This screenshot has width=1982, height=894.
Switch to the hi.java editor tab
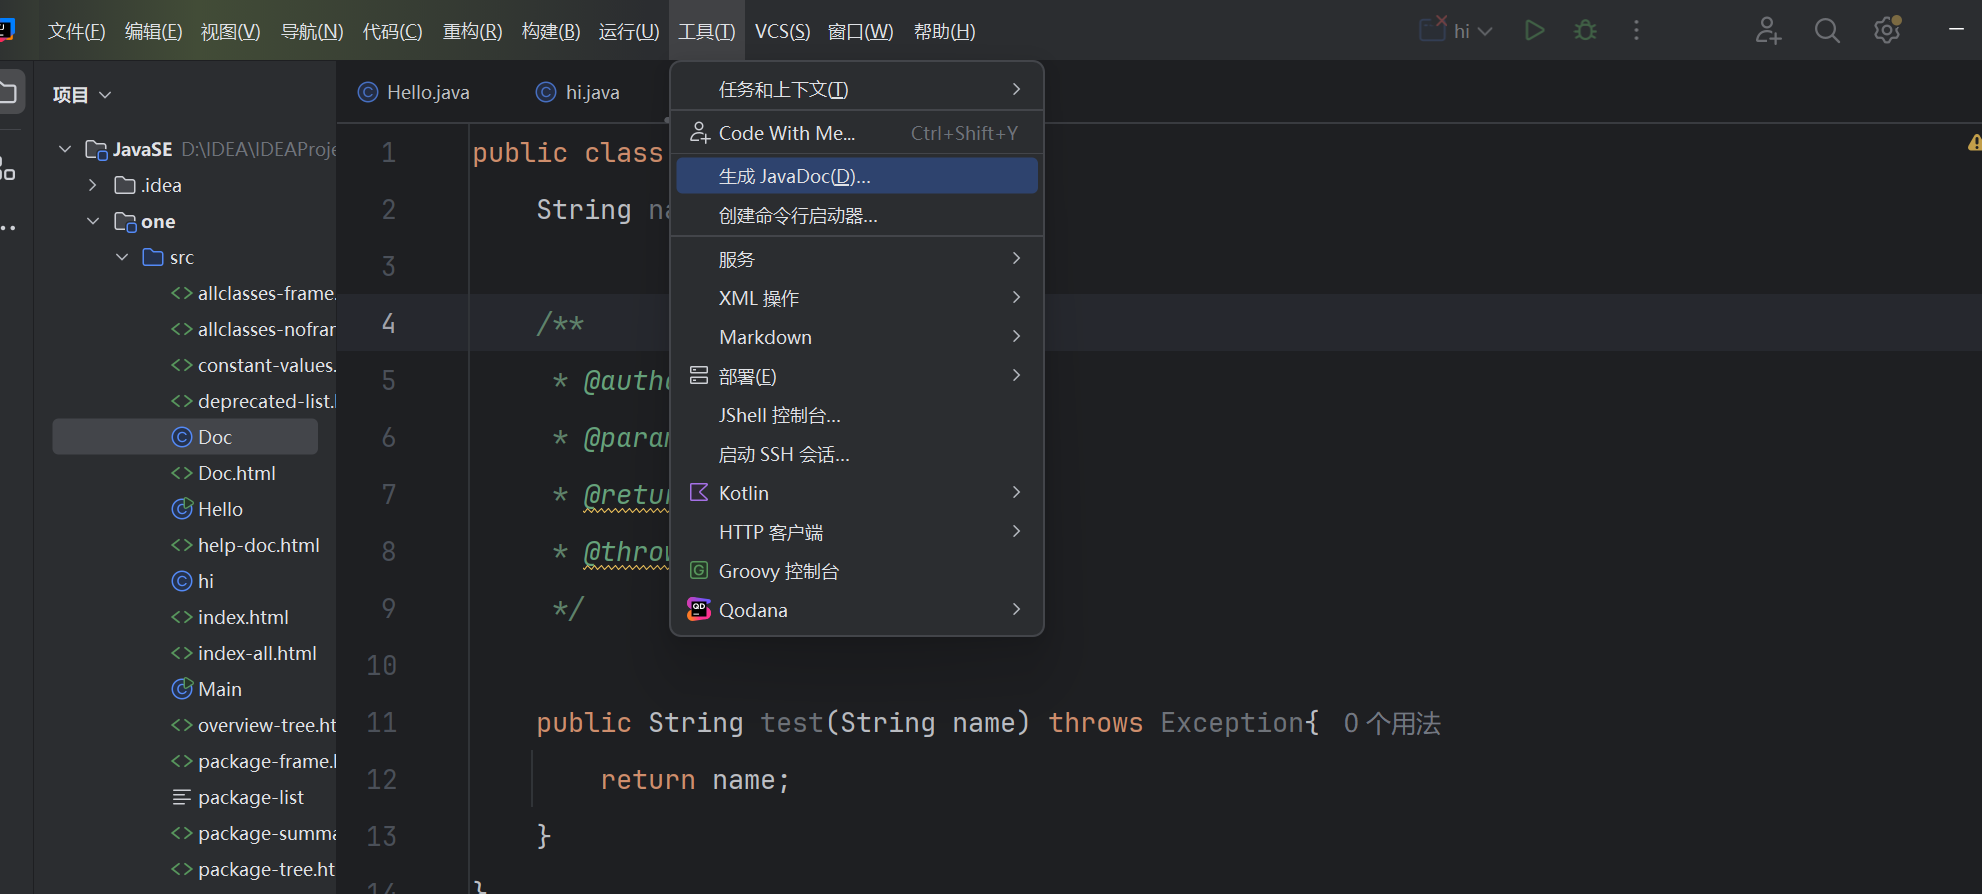pyautogui.click(x=578, y=92)
